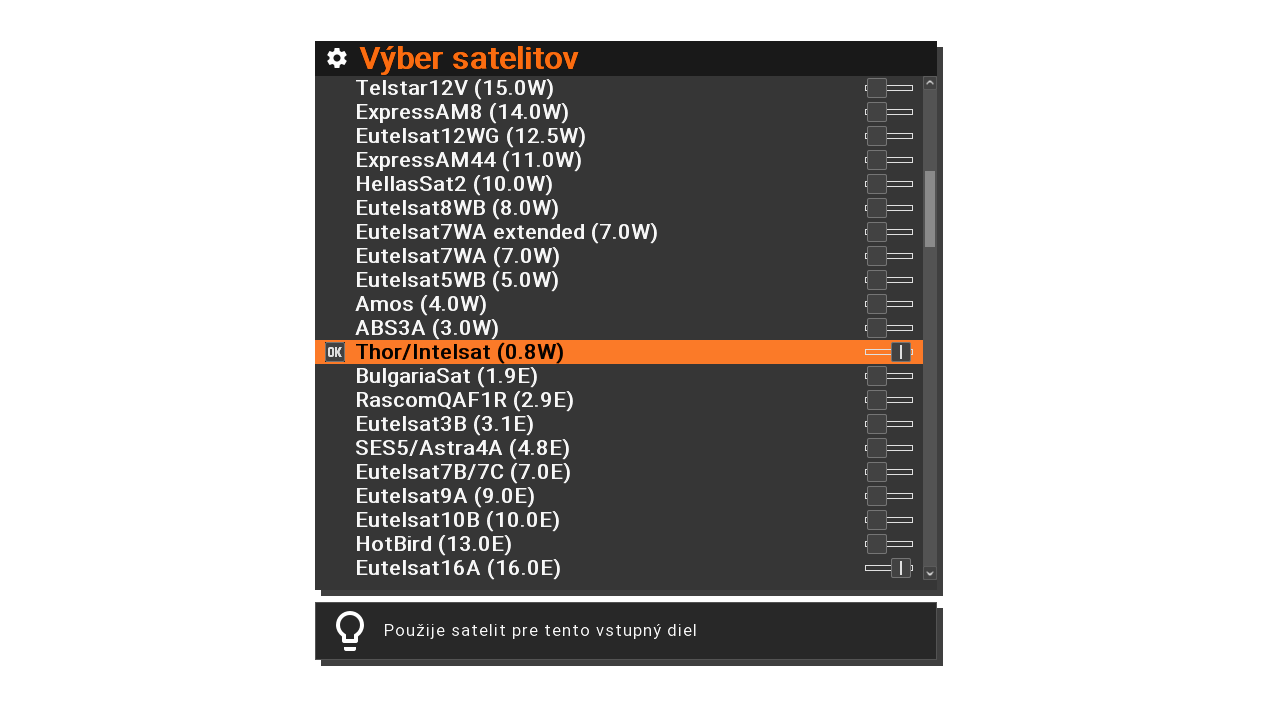This screenshot has width=1280, height=720.
Task: Enable the HotBird (13.0E) toggle
Action: [x=889, y=544]
